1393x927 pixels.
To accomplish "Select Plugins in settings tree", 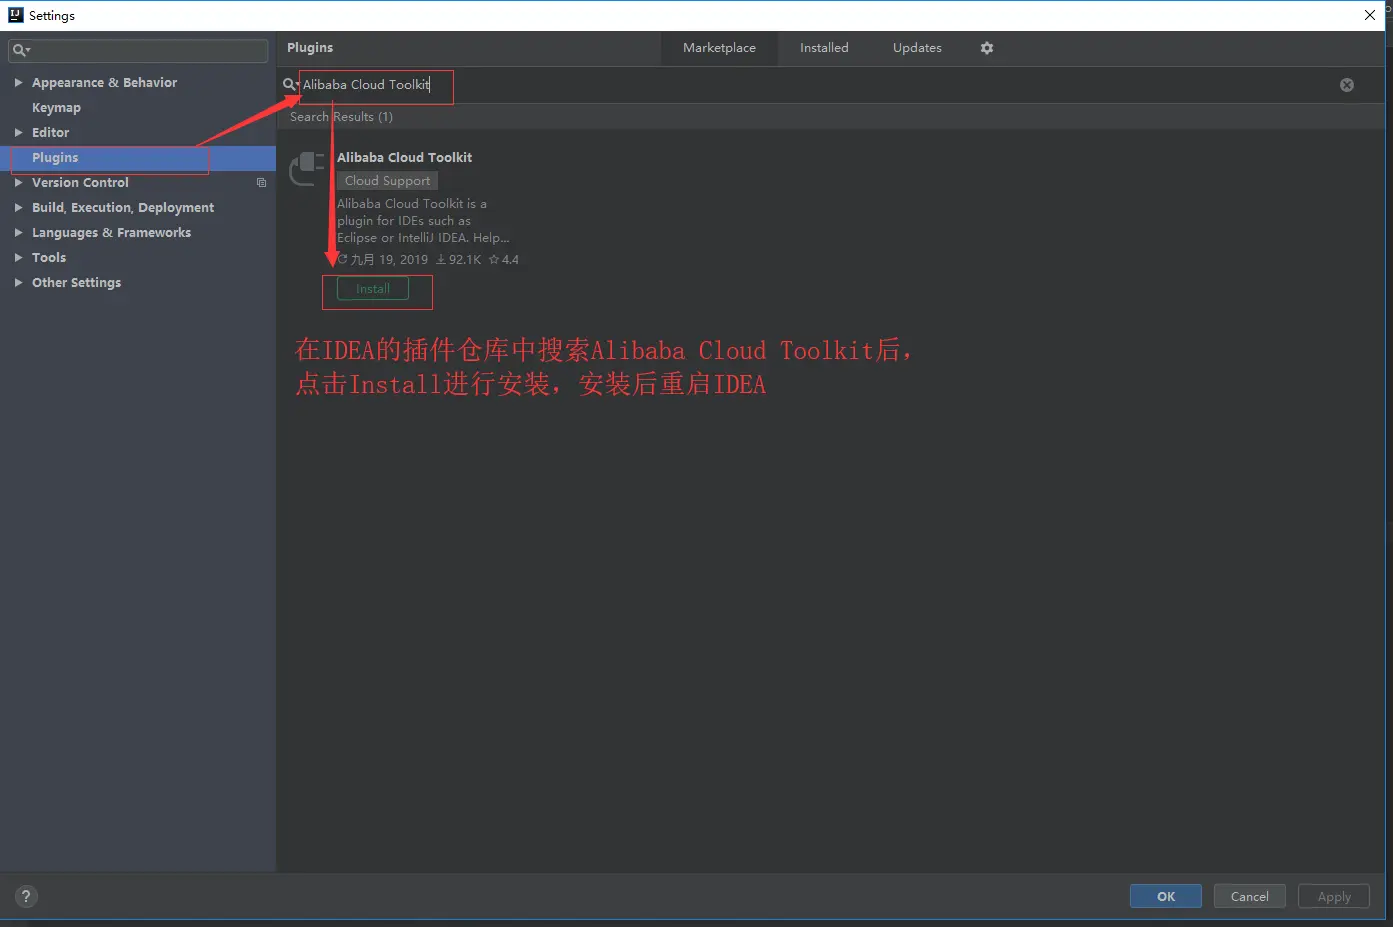I will 138,158.
